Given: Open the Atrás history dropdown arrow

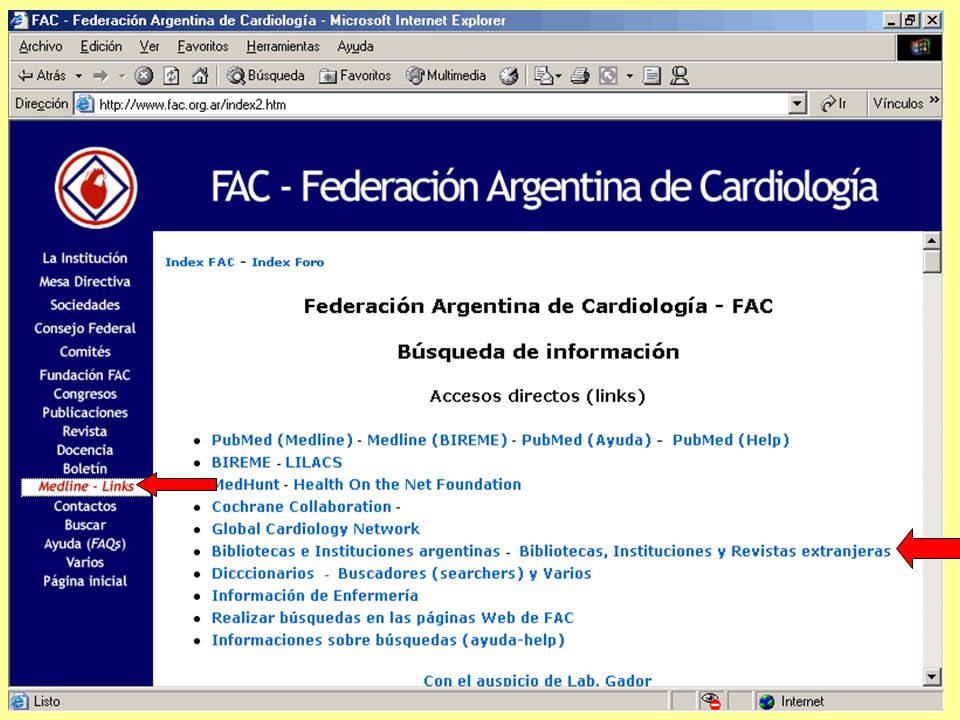Looking at the screenshot, I should (79, 77).
